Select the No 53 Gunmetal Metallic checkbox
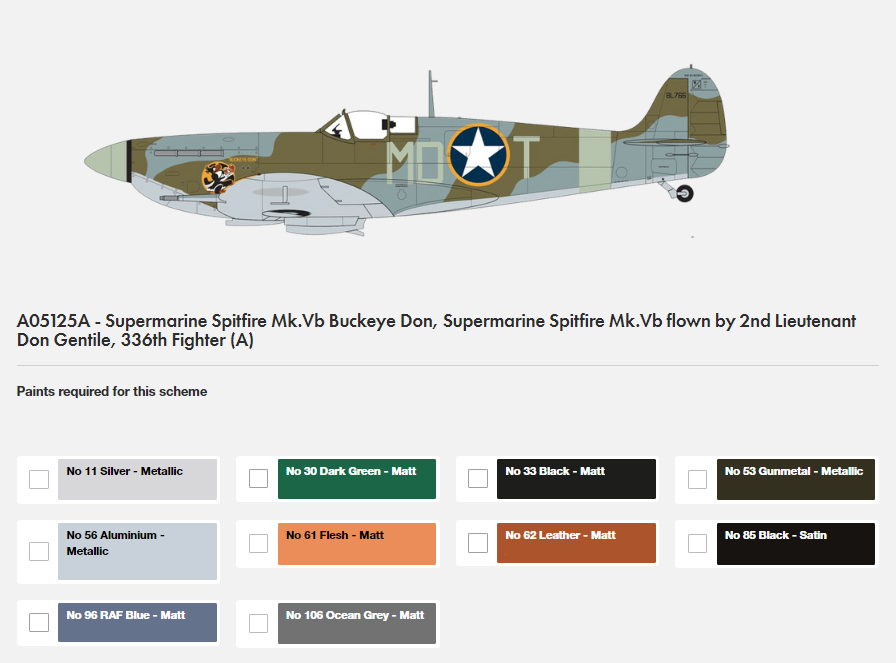The height and width of the screenshot is (663, 896). [x=697, y=479]
